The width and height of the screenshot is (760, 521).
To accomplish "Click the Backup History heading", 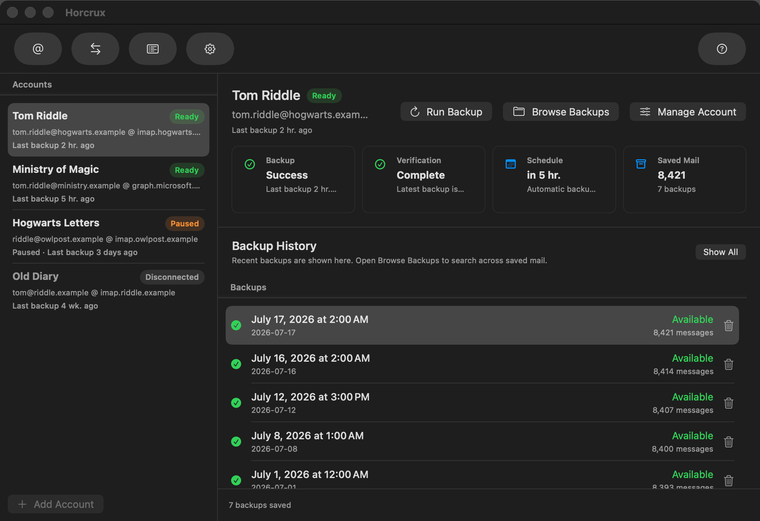I will pos(274,246).
